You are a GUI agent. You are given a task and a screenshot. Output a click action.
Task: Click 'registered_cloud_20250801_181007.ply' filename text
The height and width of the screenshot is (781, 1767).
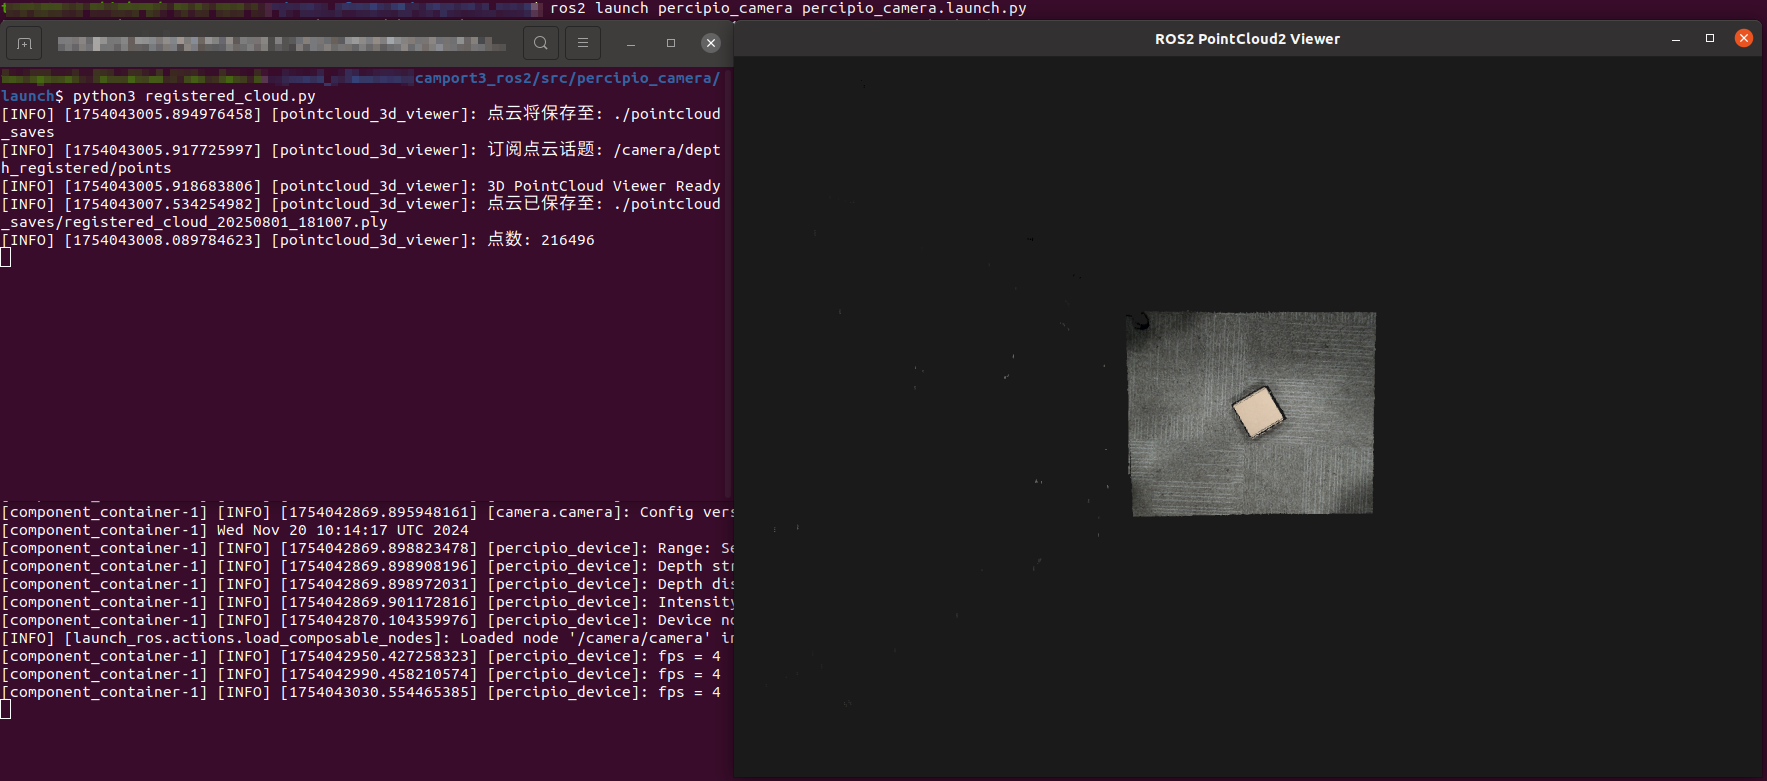point(226,222)
